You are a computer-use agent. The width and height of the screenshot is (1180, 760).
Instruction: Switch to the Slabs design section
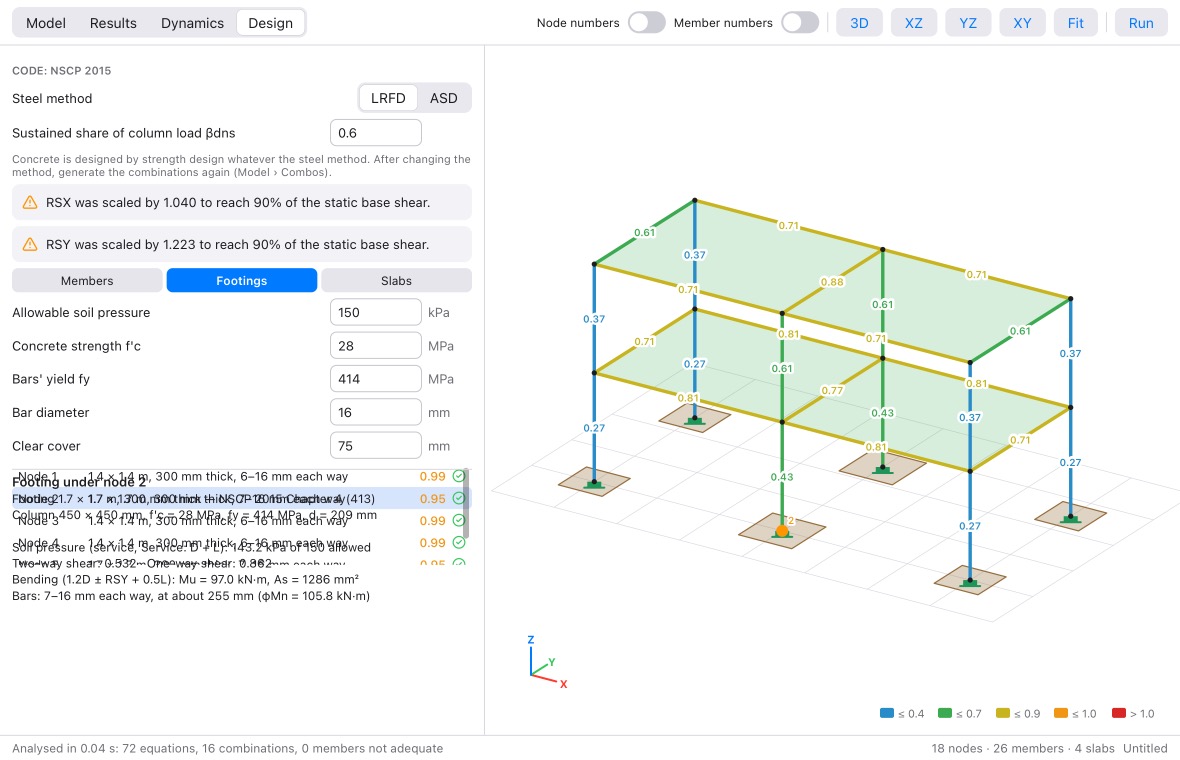397,281
